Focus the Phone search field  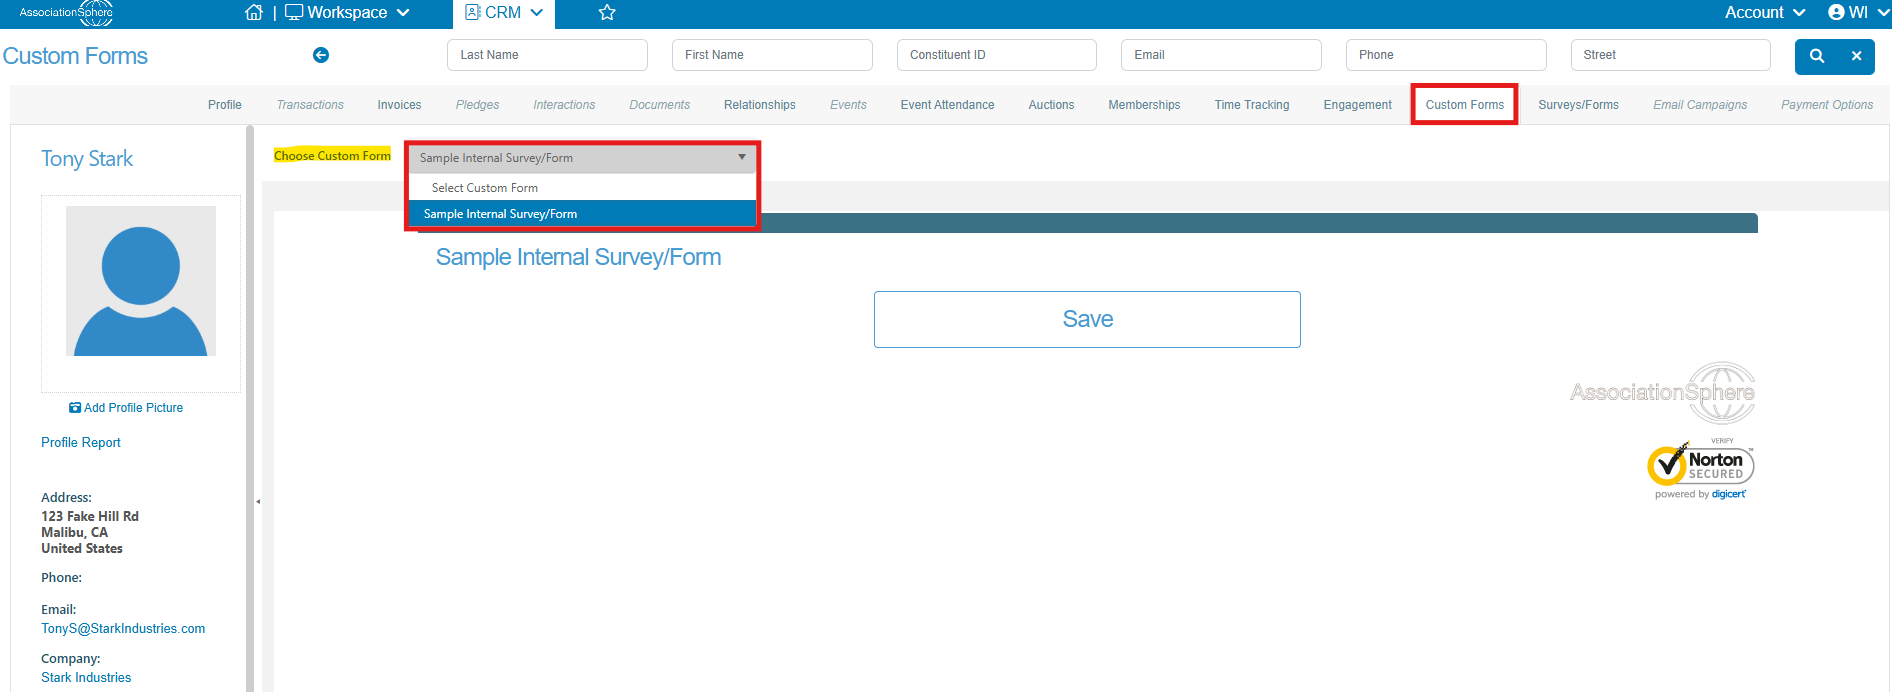point(1446,55)
